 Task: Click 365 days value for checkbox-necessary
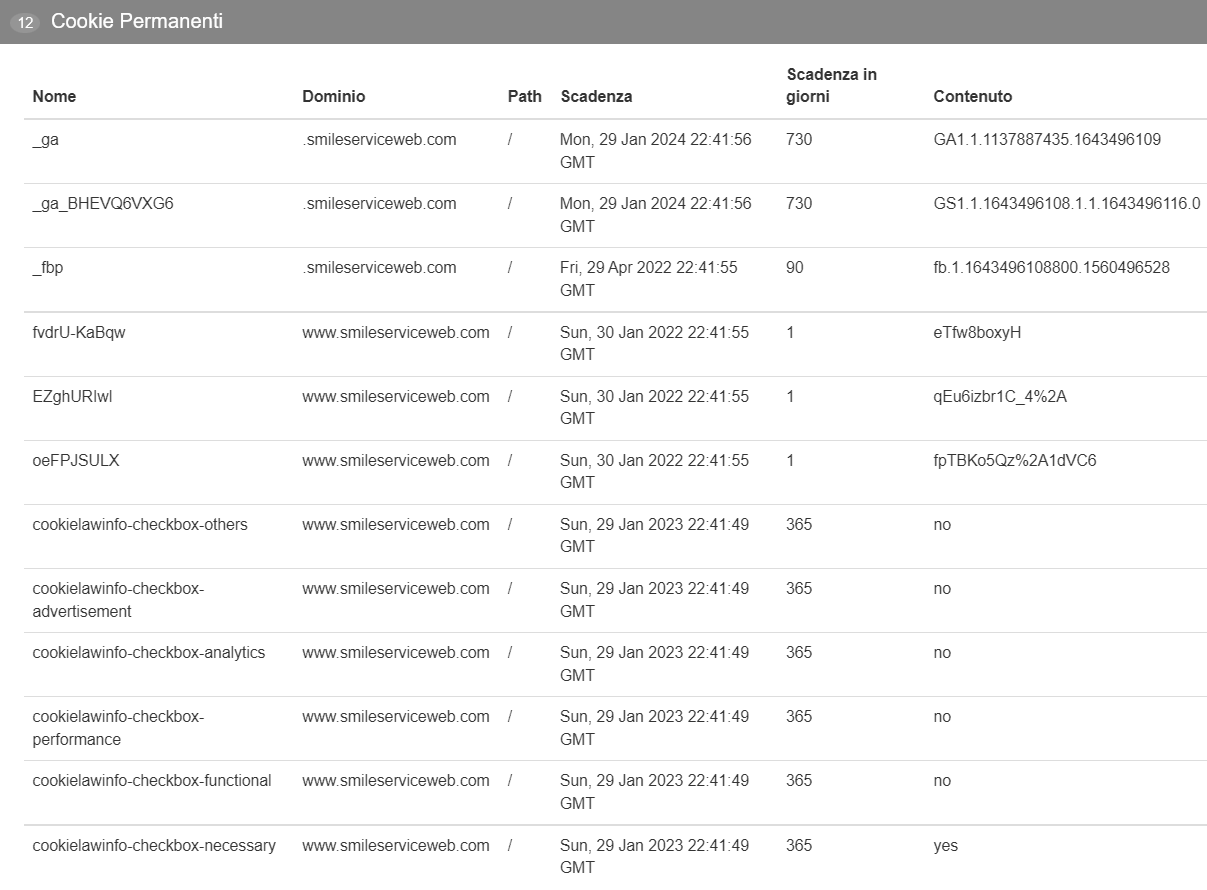[799, 846]
